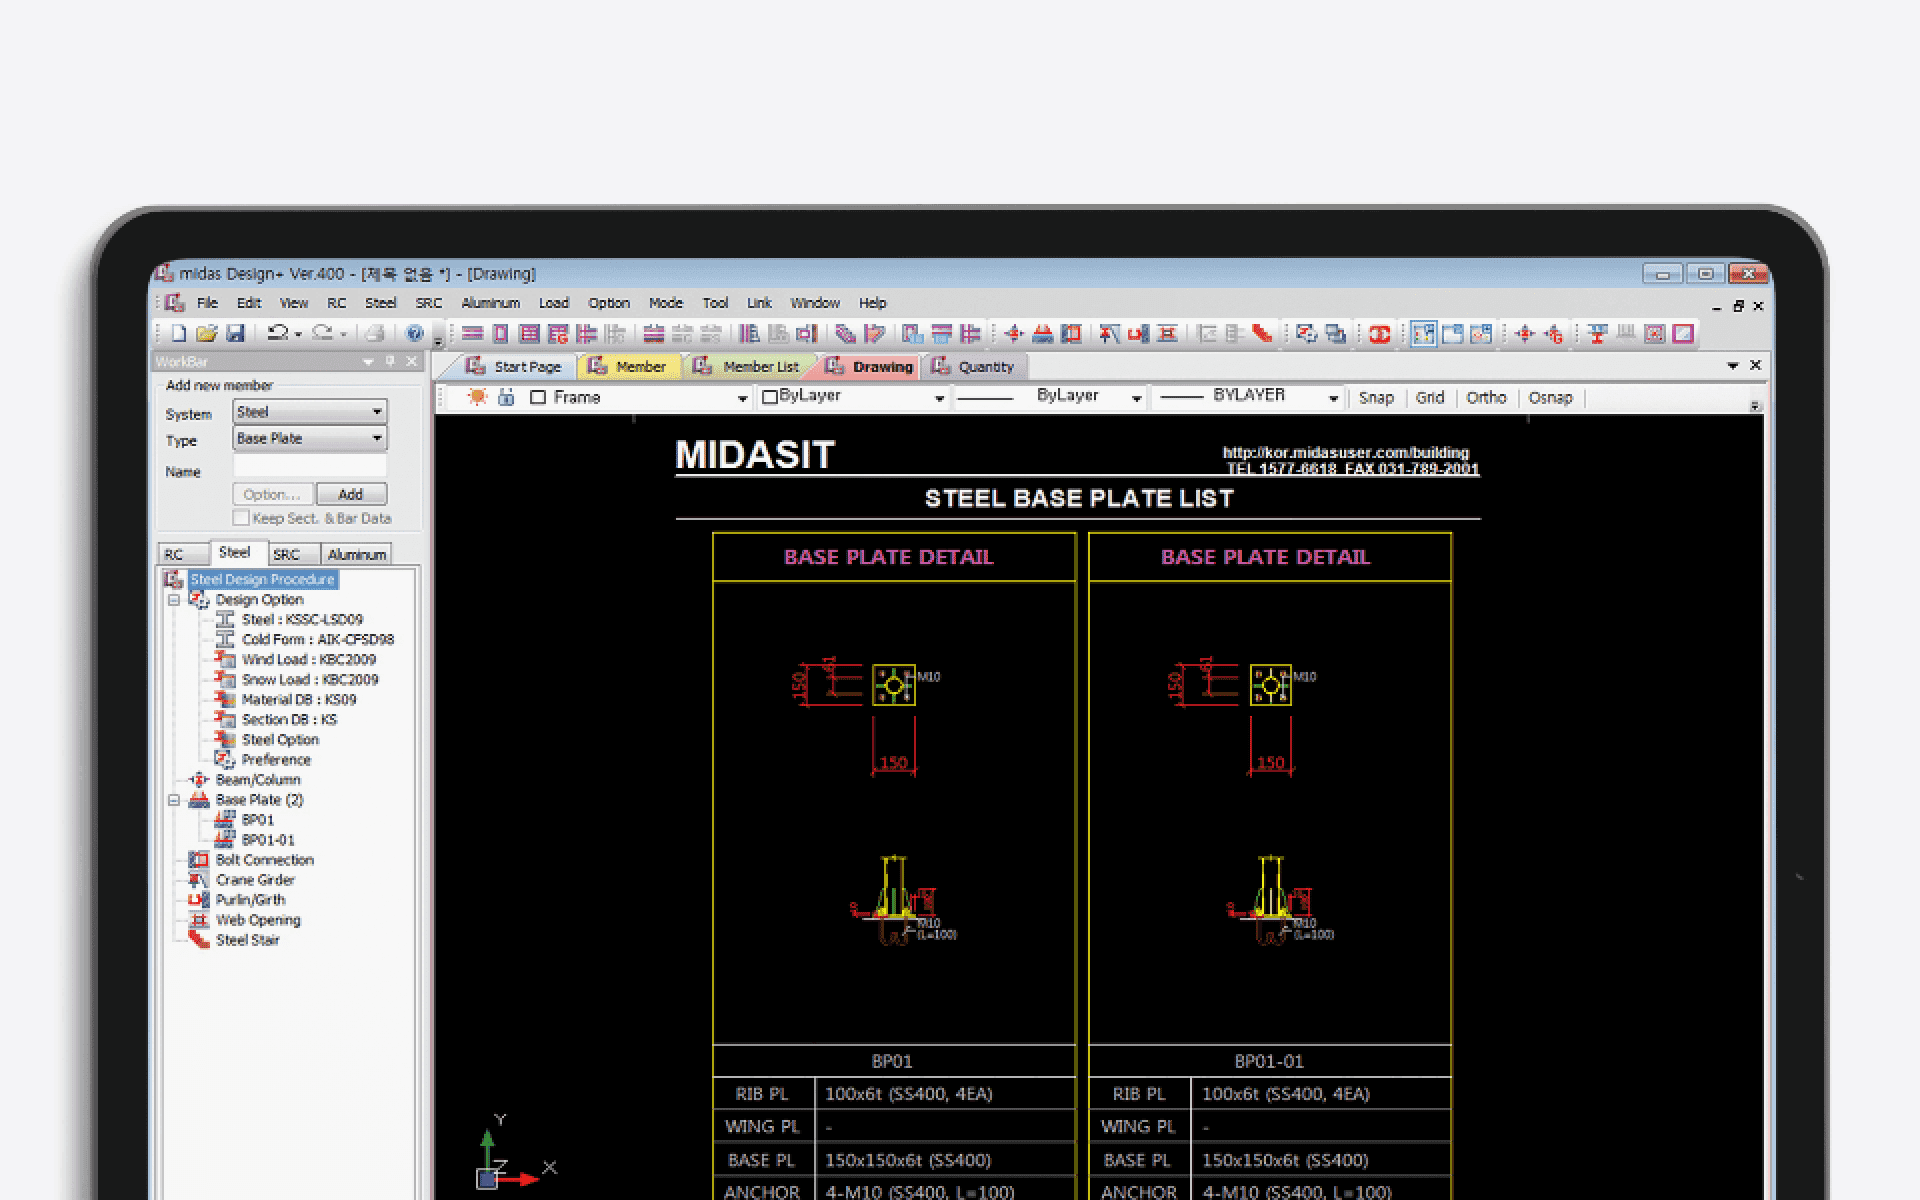Click the ByLayer color swatch square

pos(770,398)
